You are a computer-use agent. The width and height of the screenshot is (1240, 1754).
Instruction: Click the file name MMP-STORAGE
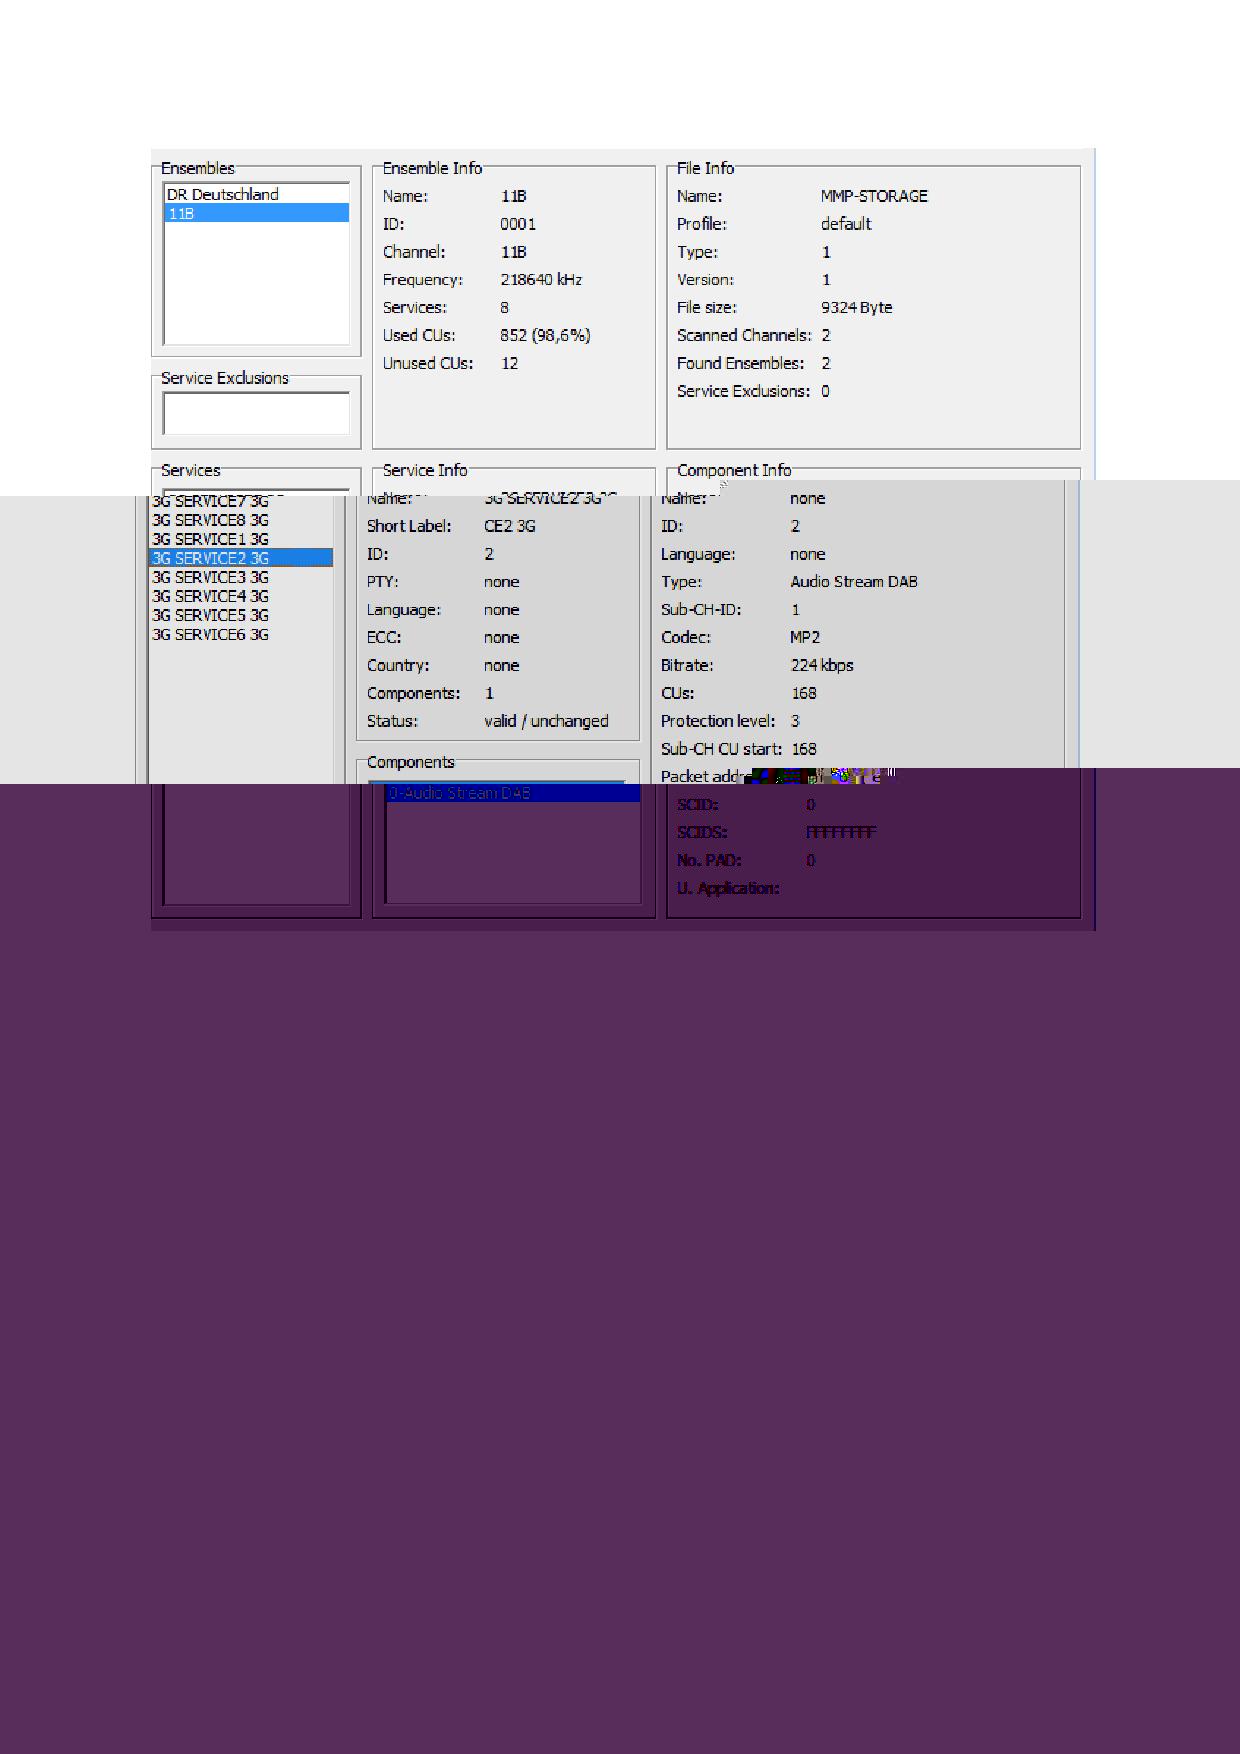pyautogui.click(x=874, y=196)
